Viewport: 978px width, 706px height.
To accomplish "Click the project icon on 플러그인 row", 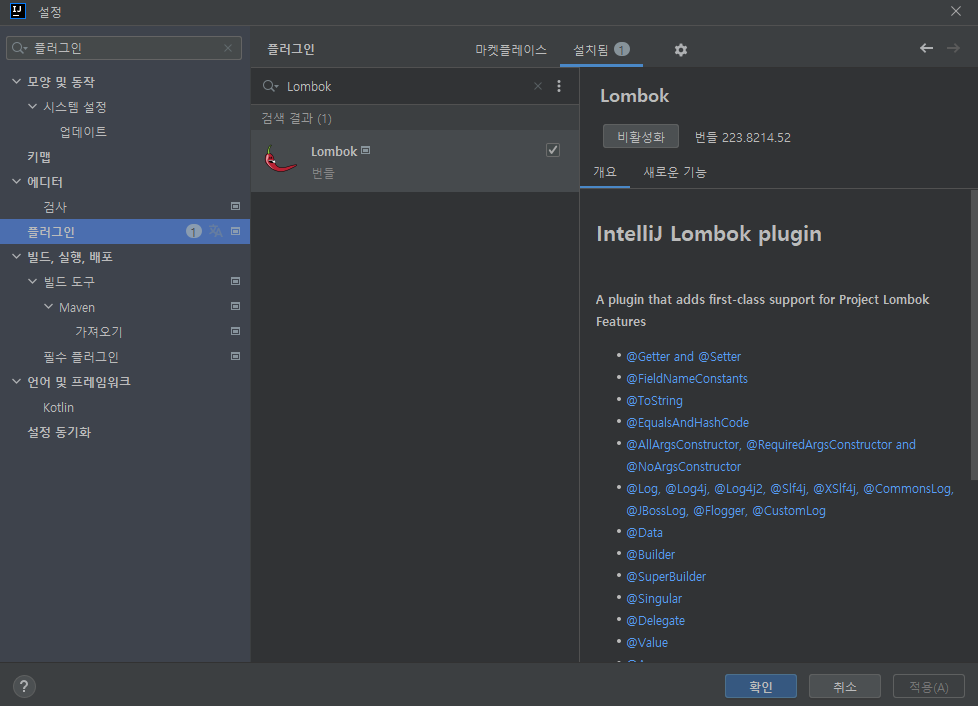I will coord(236,231).
